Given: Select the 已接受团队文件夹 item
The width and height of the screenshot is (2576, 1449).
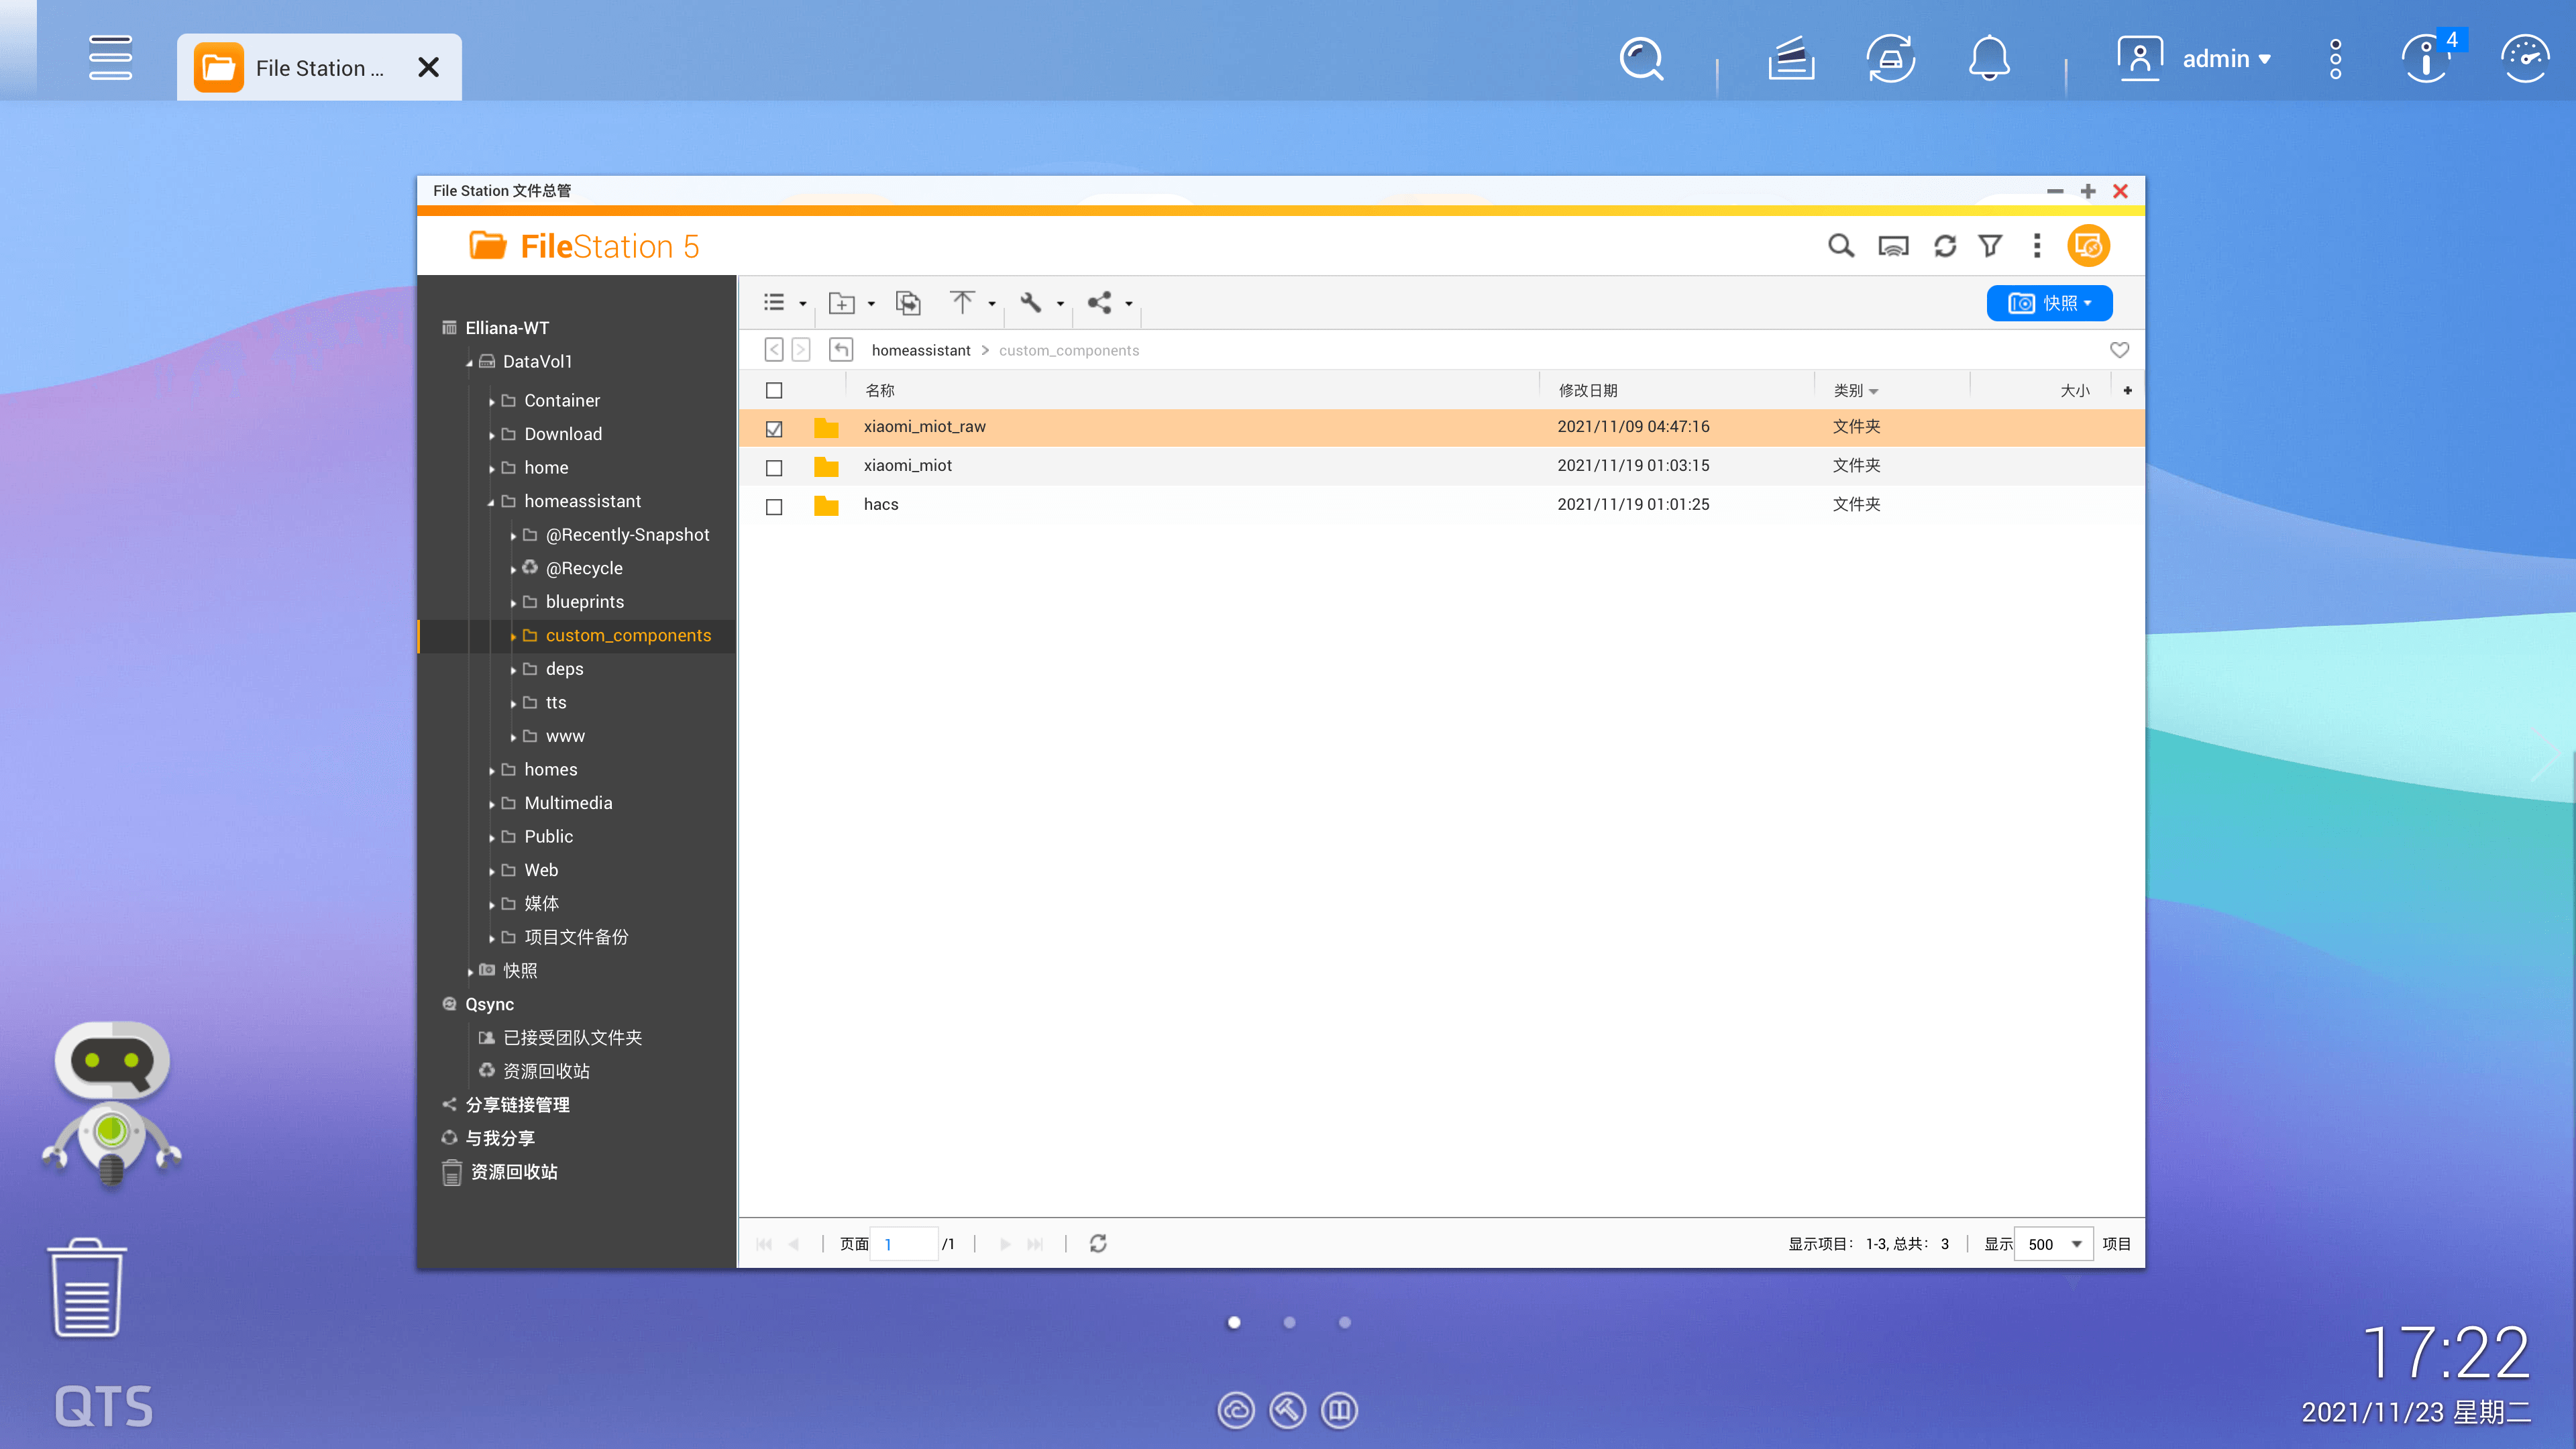Looking at the screenshot, I should 573,1038.
